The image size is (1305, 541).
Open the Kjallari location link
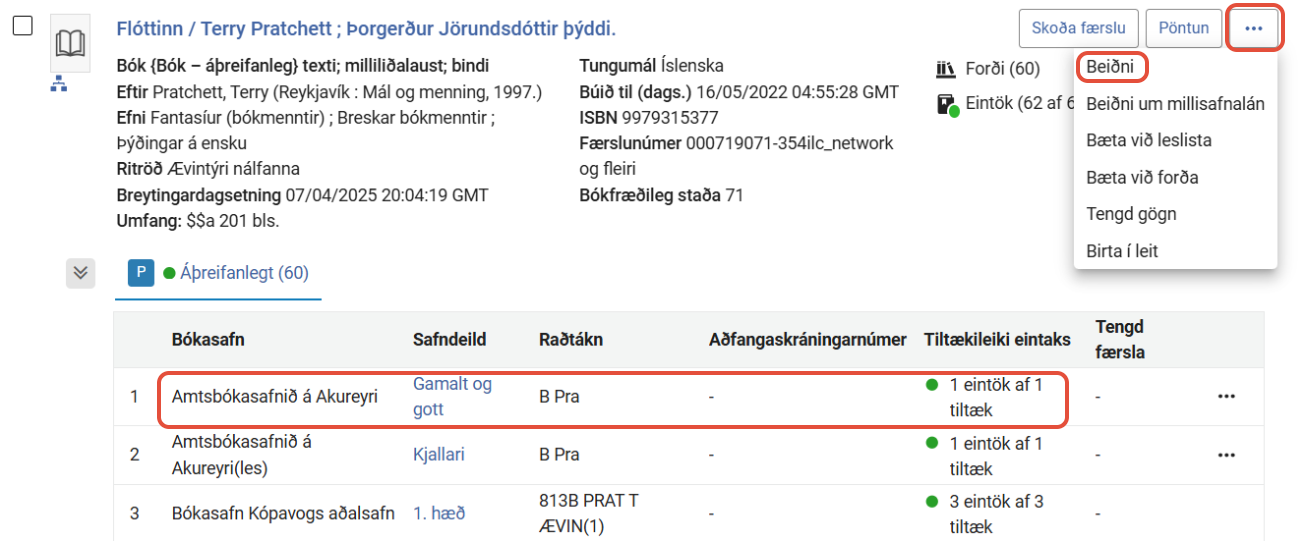[x=439, y=454]
